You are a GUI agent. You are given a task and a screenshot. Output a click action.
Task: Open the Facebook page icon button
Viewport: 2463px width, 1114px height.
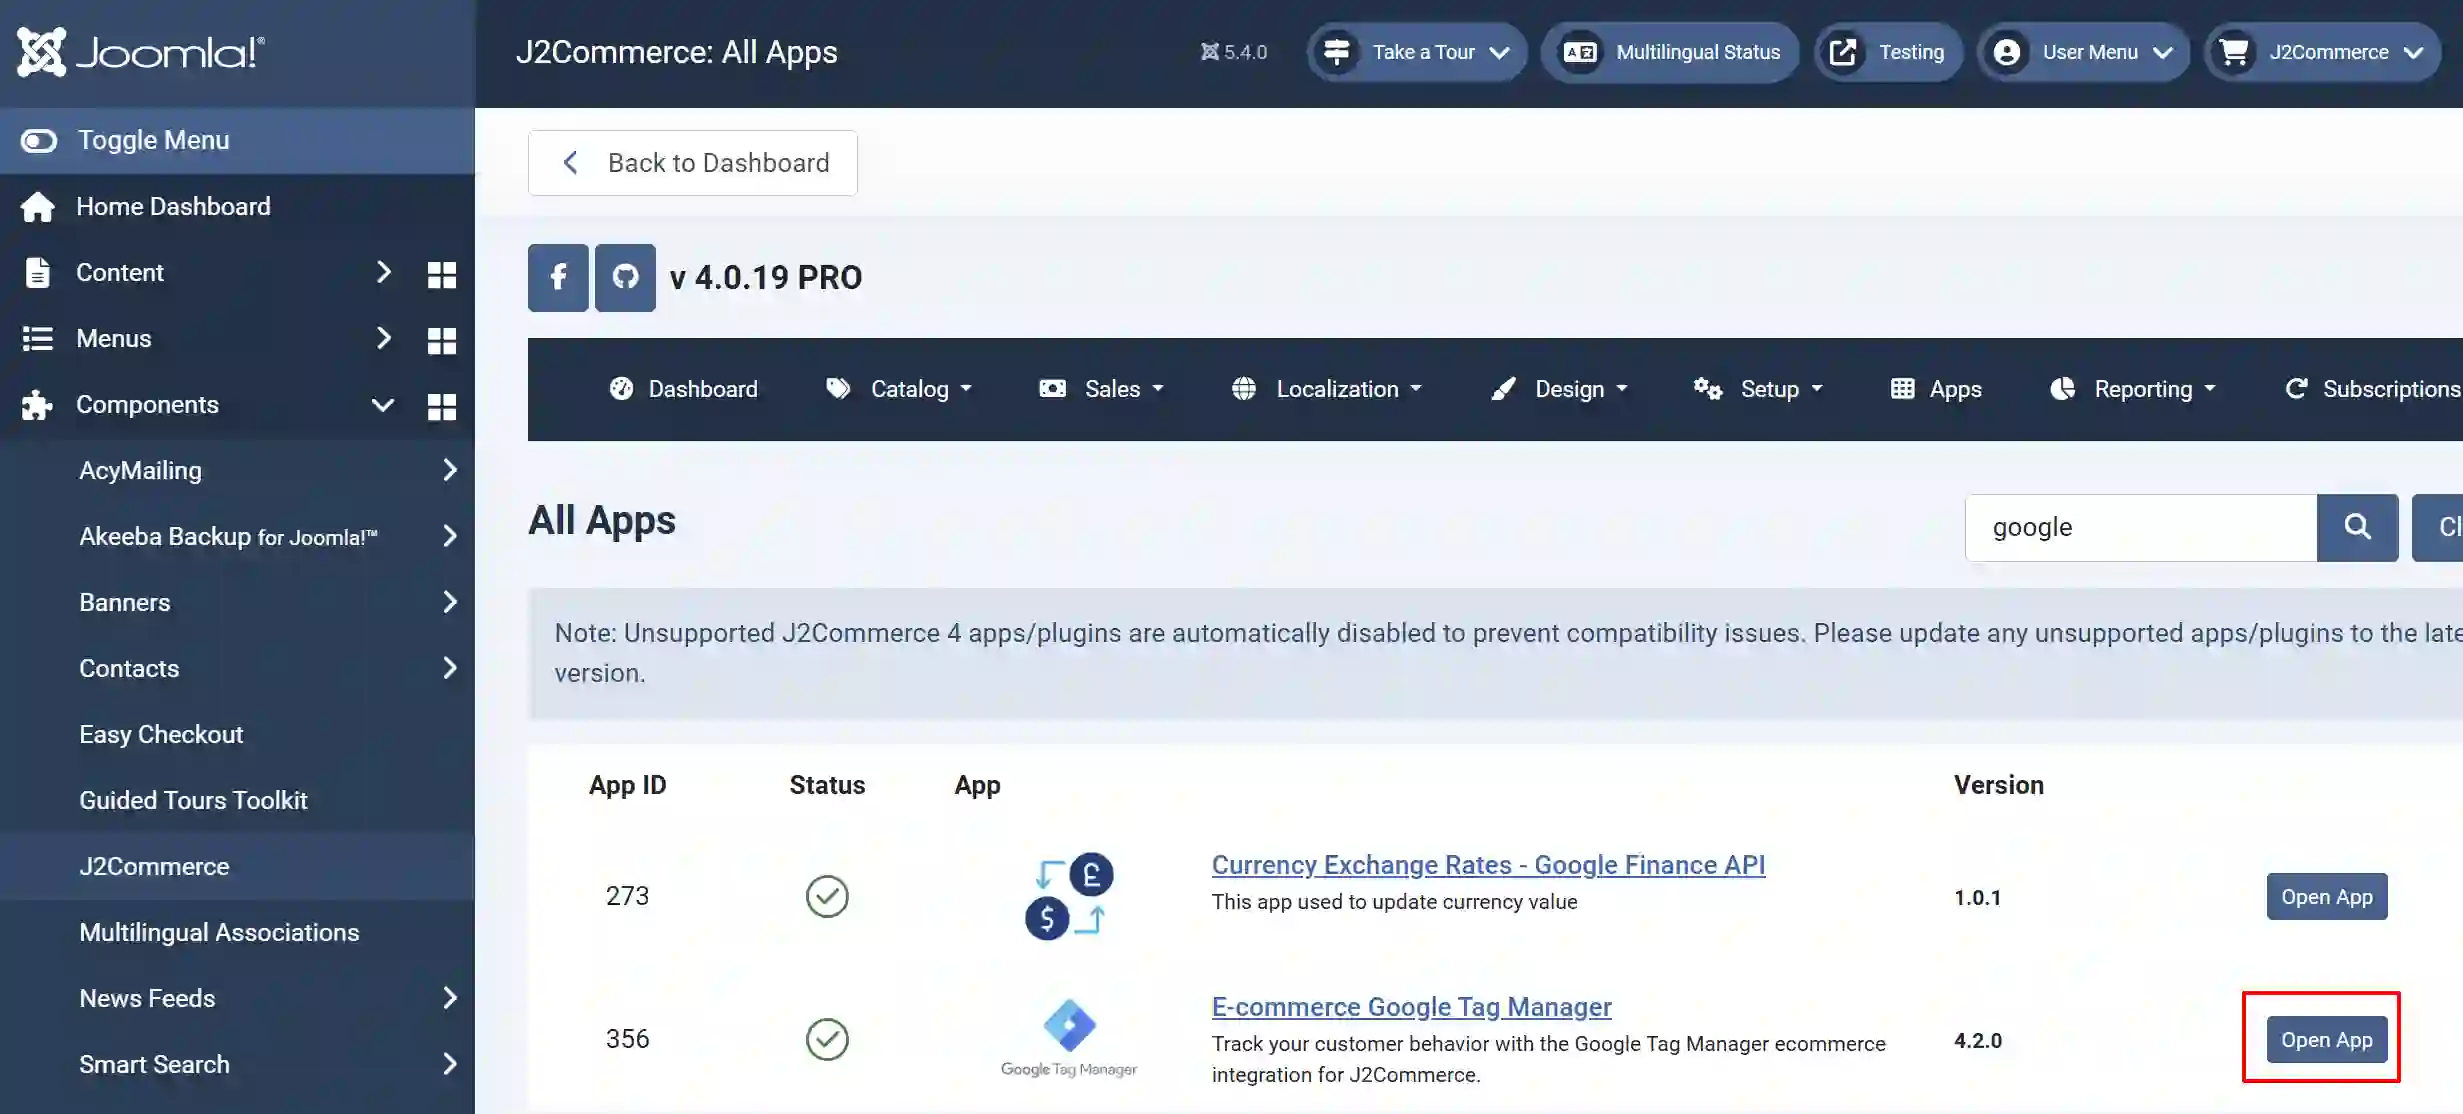558,277
